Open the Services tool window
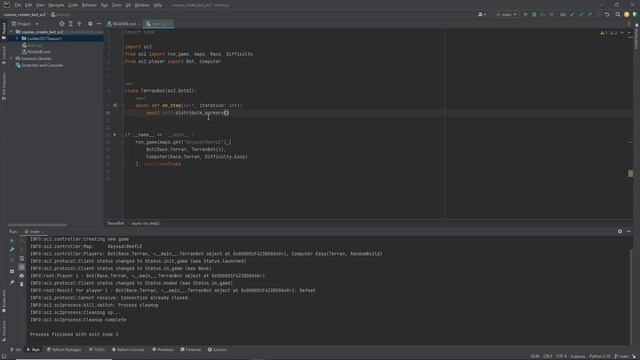640x360 pixels. 217,350
